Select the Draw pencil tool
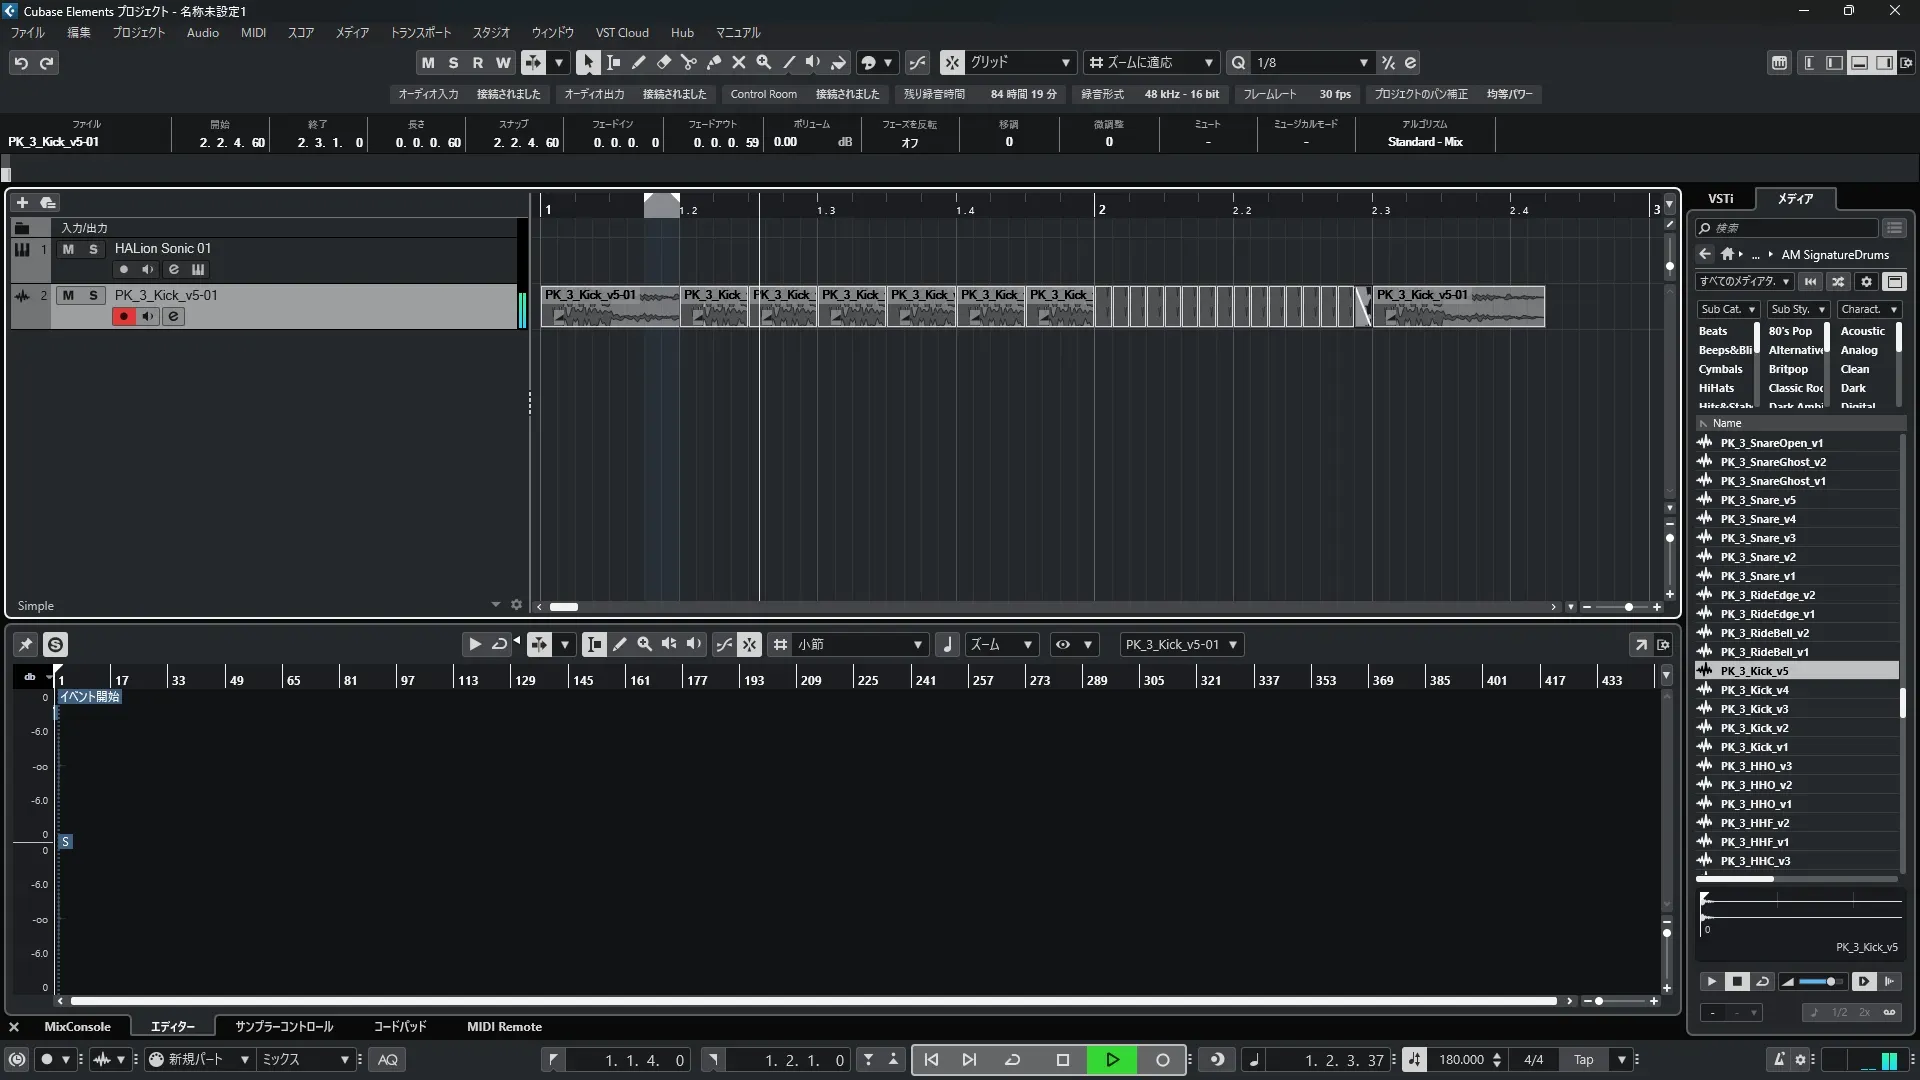The image size is (1920, 1080). [x=638, y=62]
